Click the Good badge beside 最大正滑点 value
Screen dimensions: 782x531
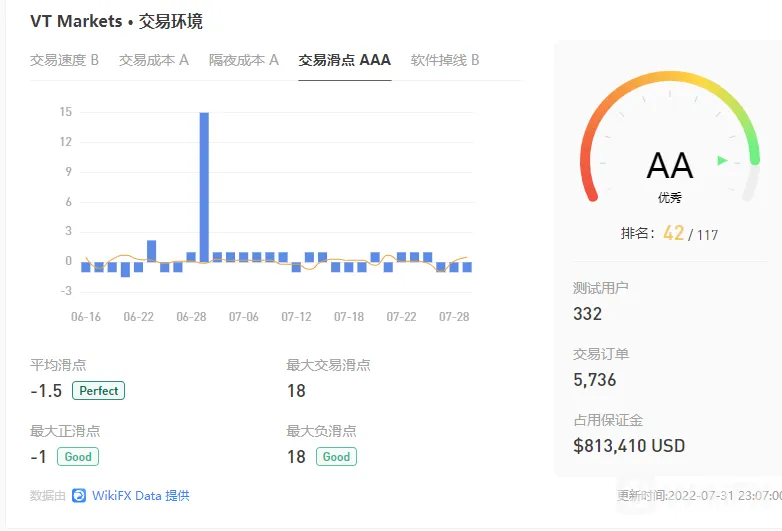(x=78, y=457)
